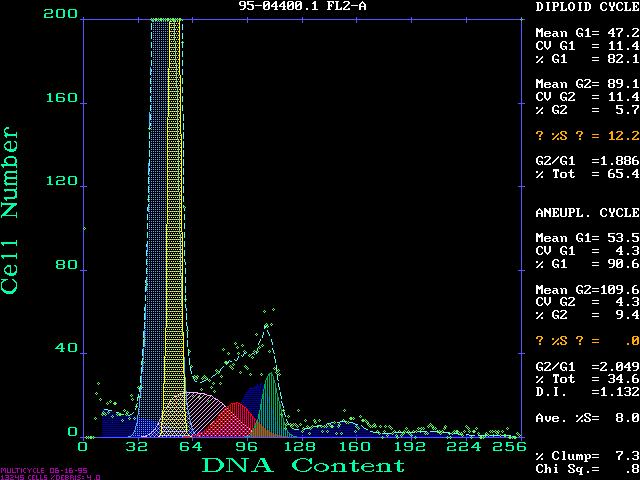Select the Mean G2=109.6 value
The width and height of the screenshot is (640, 480).
coord(587,290)
